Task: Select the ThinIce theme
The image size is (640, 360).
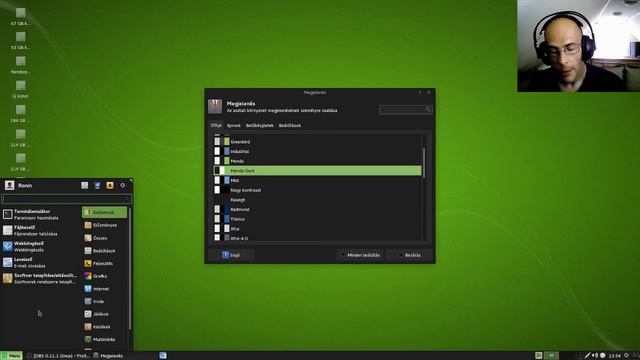Action: 318,219
